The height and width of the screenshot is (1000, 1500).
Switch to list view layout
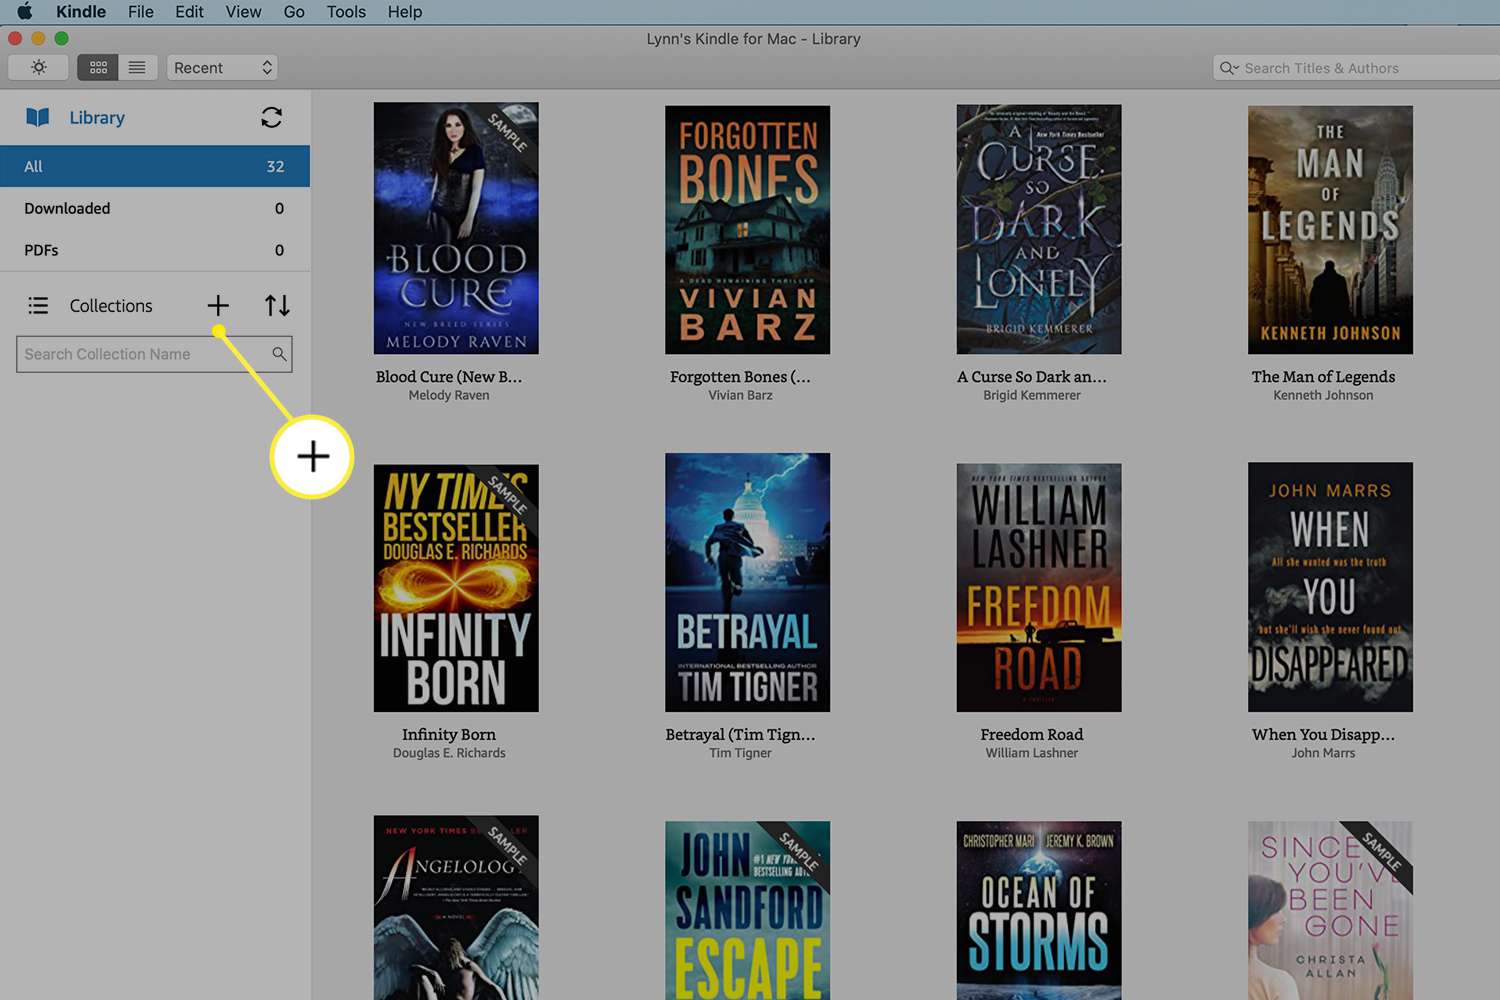point(138,67)
